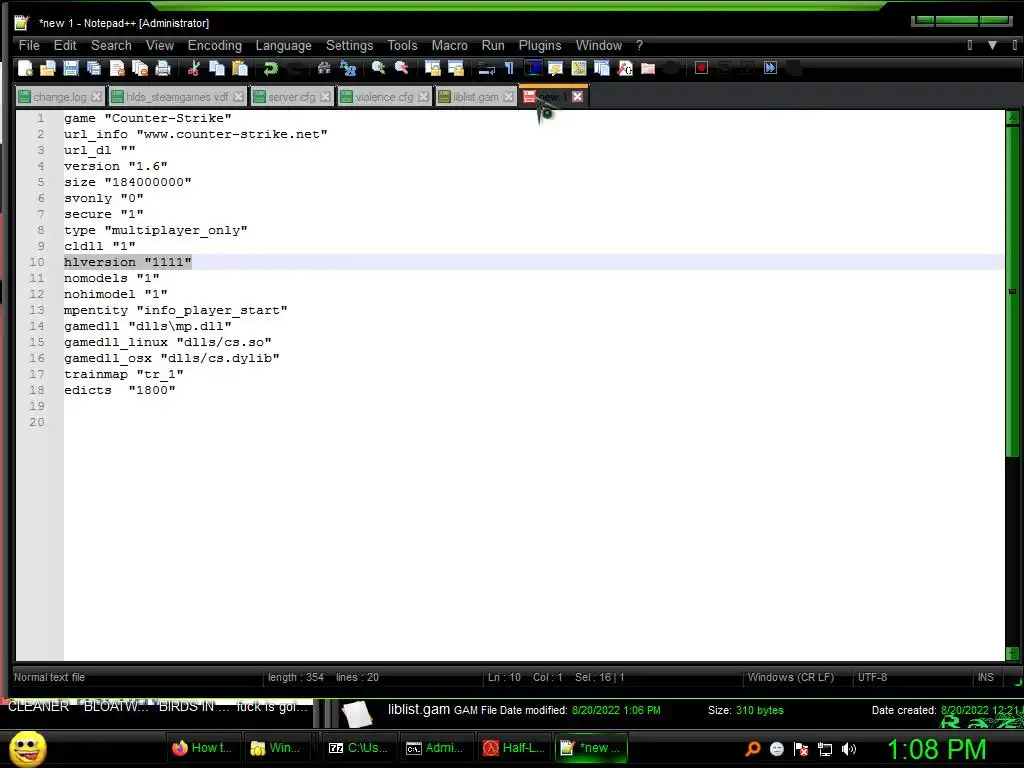Click the Close document toolbar icon

click(x=118, y=68)
